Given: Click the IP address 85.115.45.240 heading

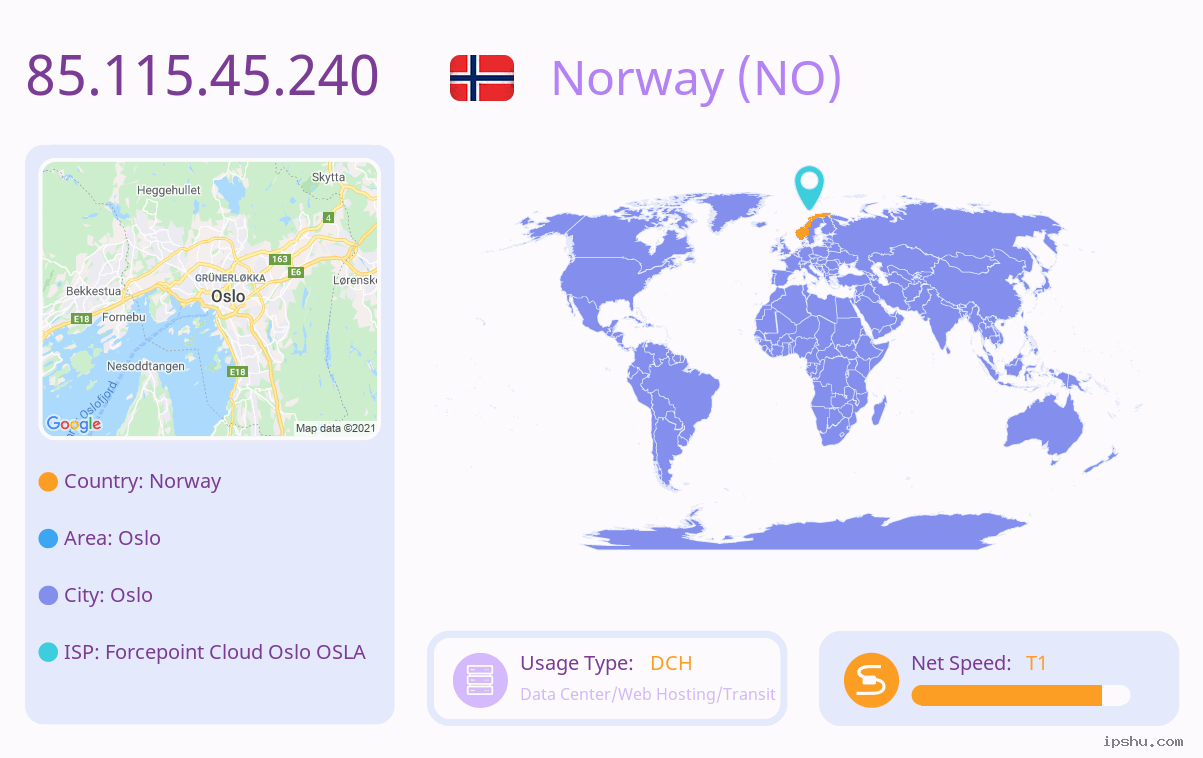Looking at the screenshot, I should tap(203, 76).
